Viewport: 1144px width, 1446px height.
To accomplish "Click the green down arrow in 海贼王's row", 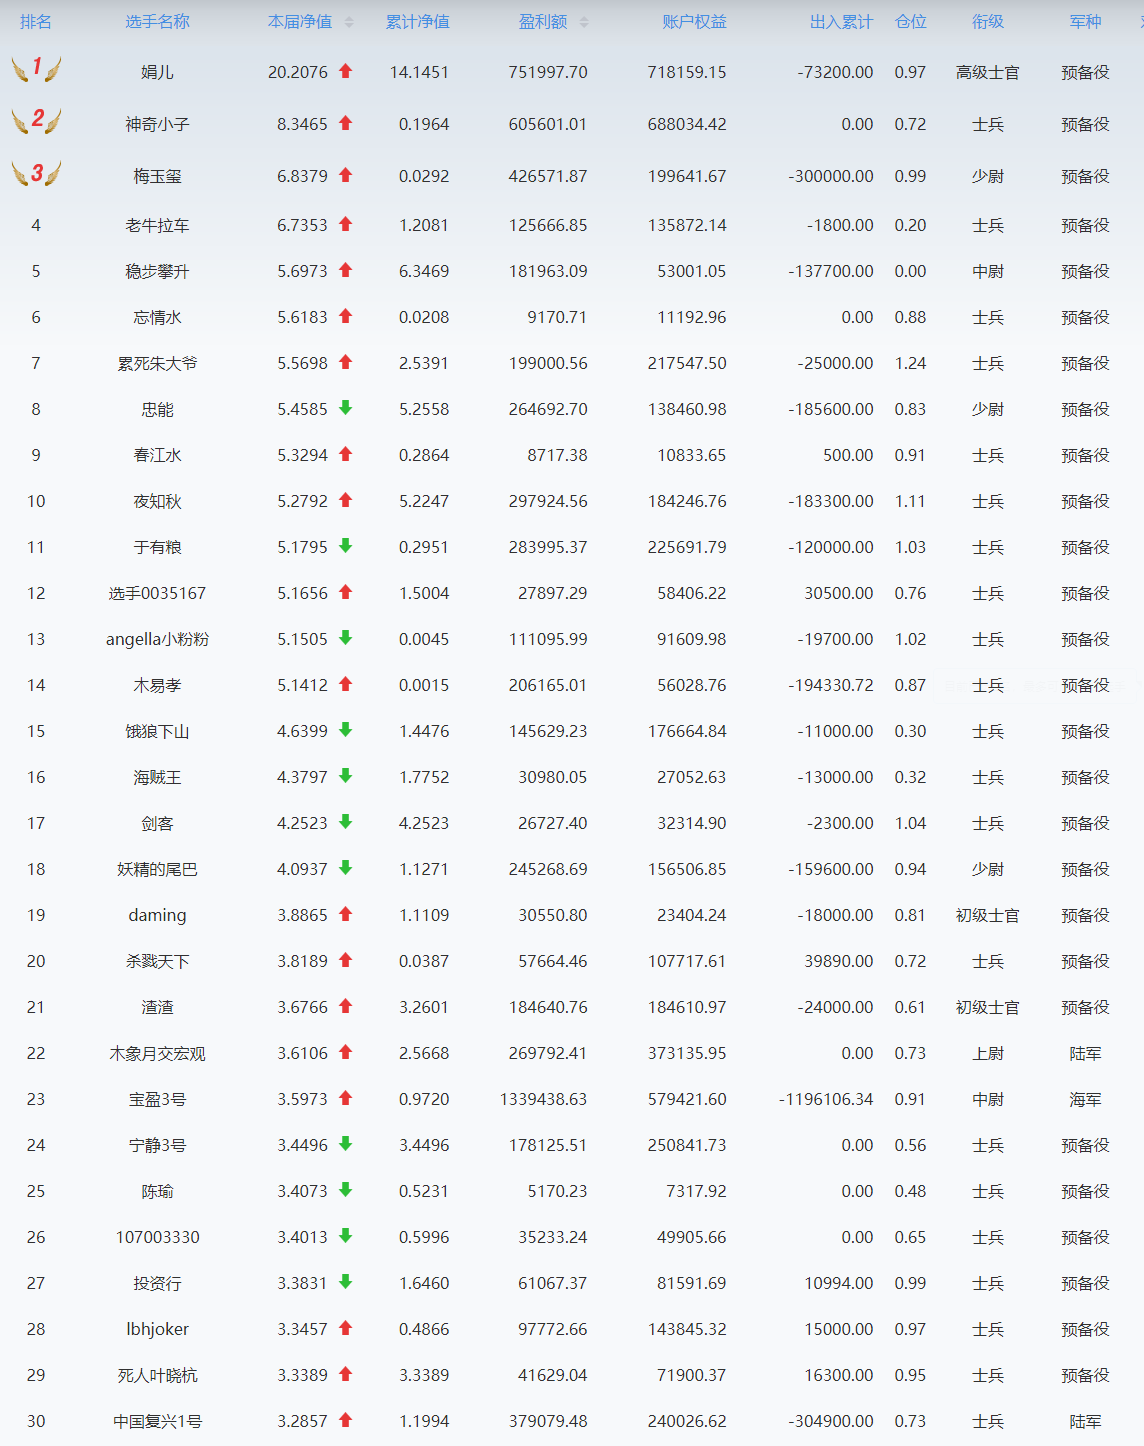I will click(x=345, y=776).
